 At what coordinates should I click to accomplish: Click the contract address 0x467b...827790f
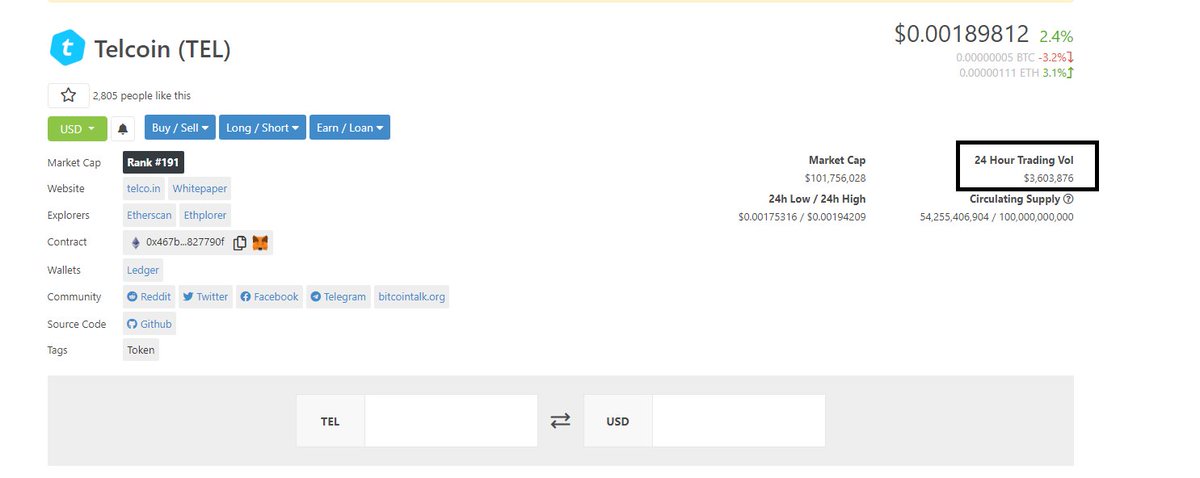click(x=185, y=242)
